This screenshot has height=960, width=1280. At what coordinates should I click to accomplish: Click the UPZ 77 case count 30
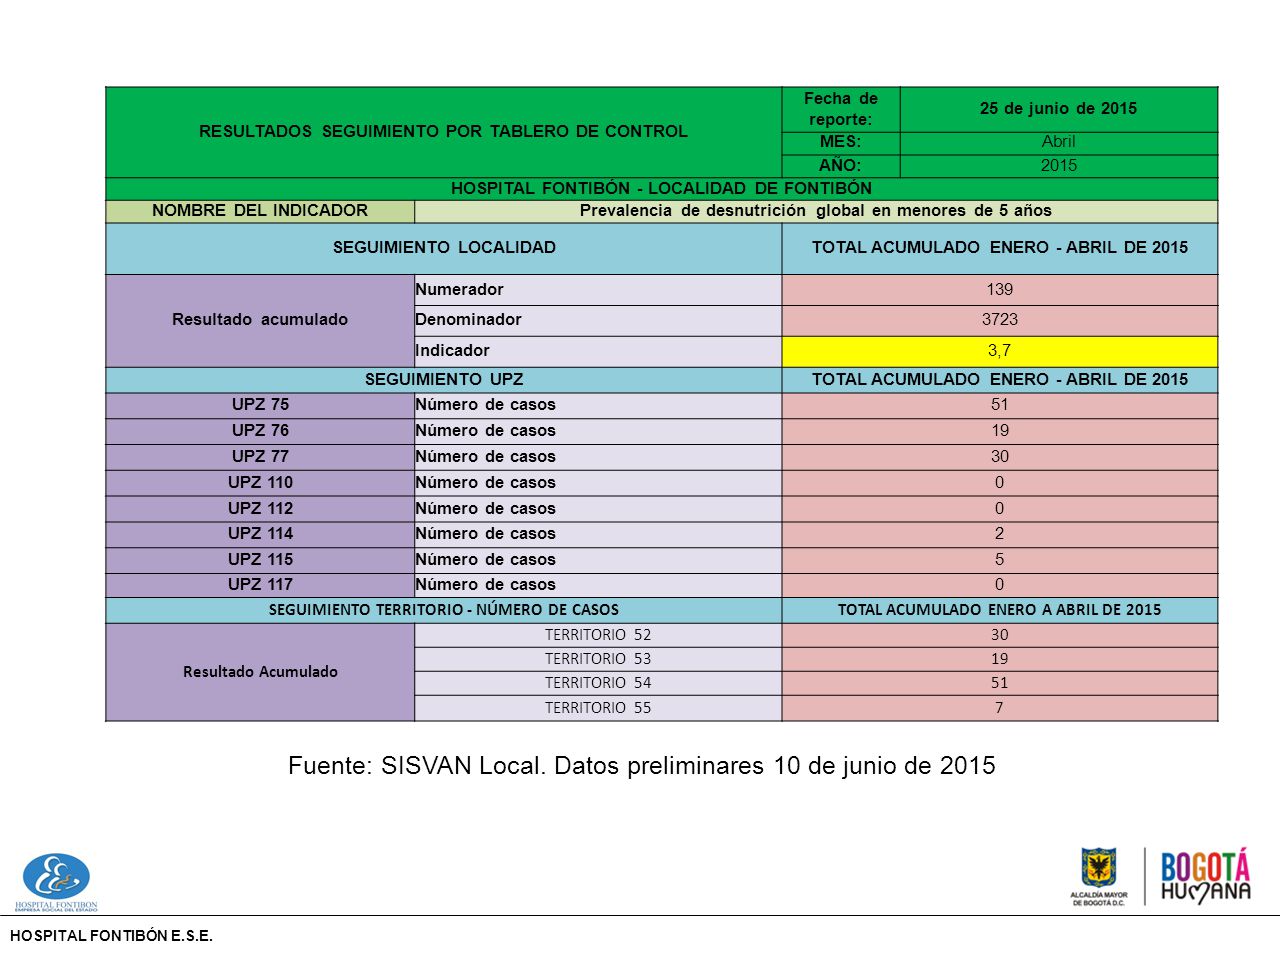[1000, 457]
